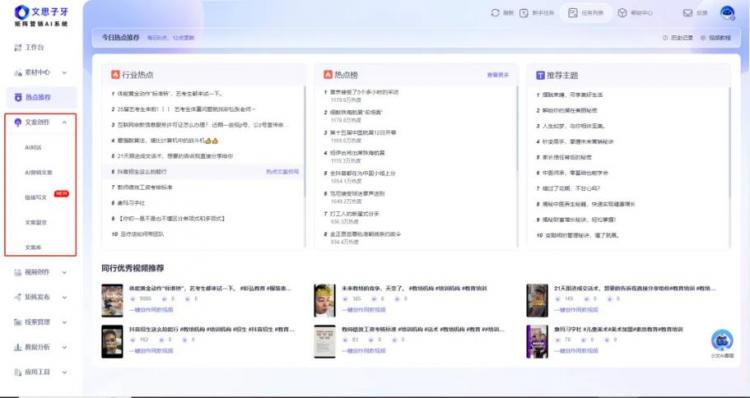The image size is (750, 398).
Task: Click the 线索管理 sidebar icon
Action: point(18,322)
